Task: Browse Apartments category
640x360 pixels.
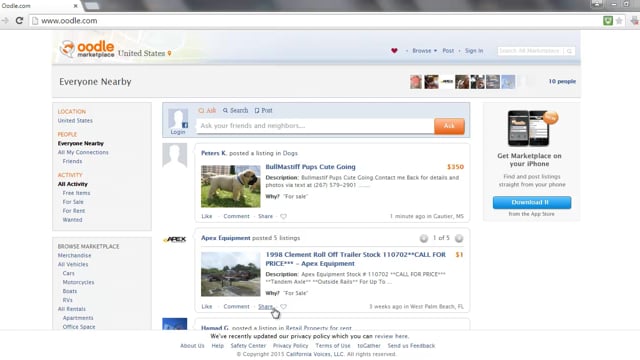Action: click(x=78, y=318)
